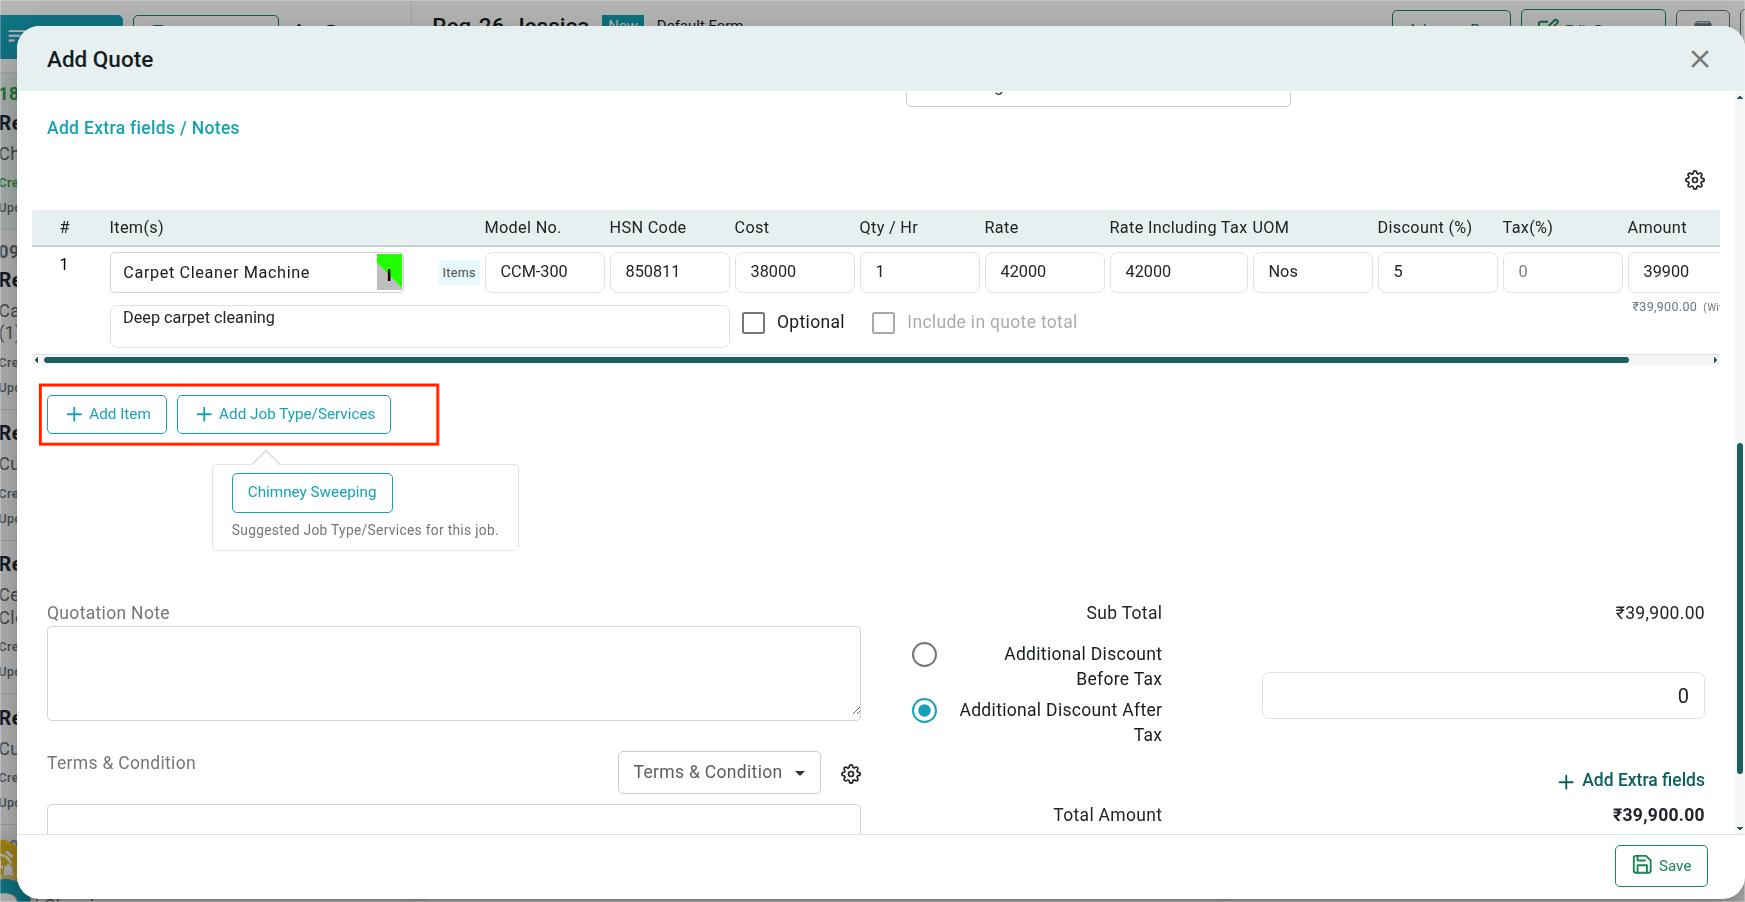Click the Terms & Condition settings gear
This screenshot has height=902, width=1745.
point(851,774)
